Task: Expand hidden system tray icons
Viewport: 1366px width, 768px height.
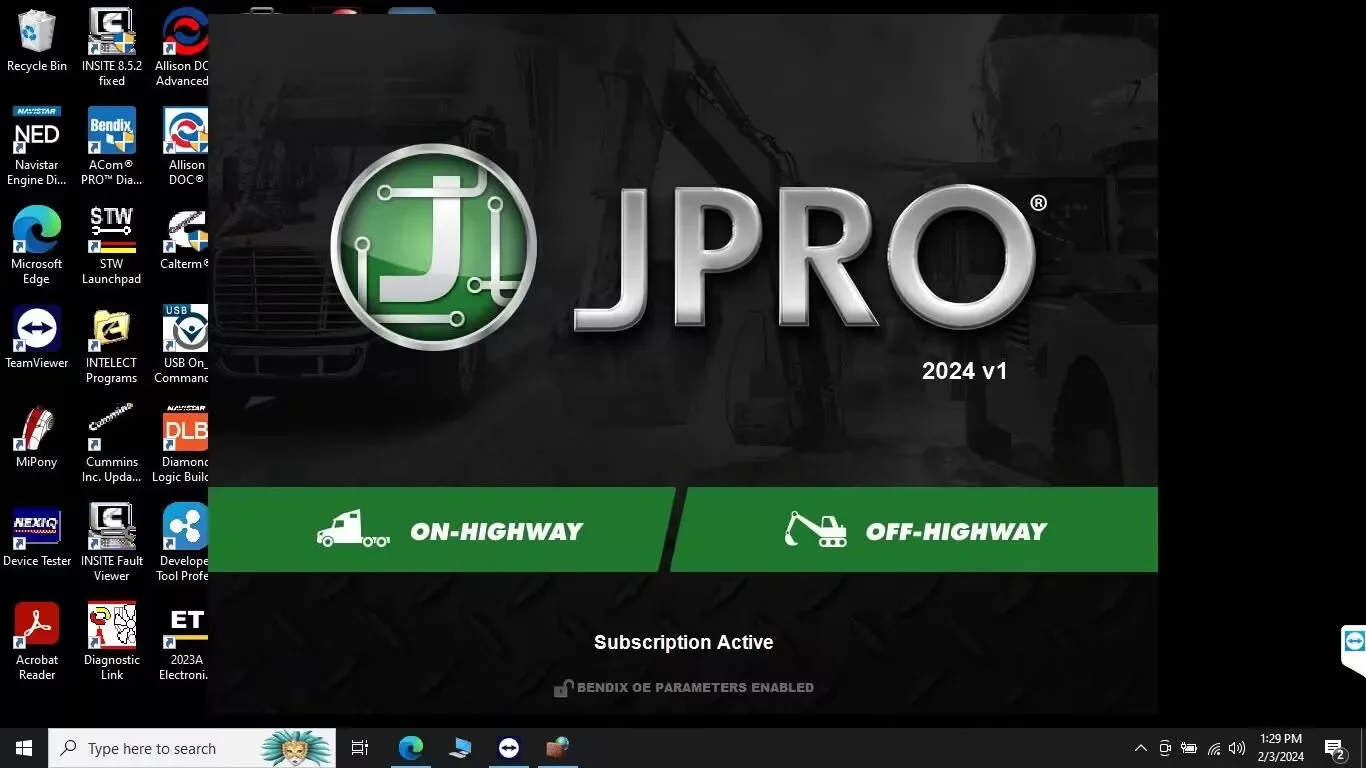Action: [1140, 747]
